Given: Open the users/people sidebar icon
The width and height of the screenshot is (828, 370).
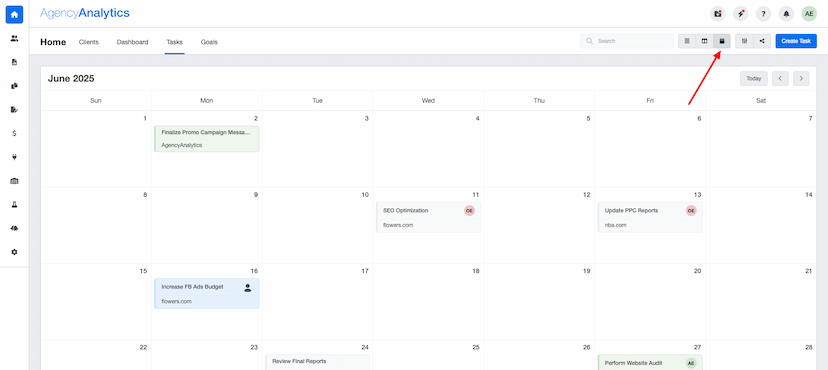Looking at the screenshot, I should (14, 39).
